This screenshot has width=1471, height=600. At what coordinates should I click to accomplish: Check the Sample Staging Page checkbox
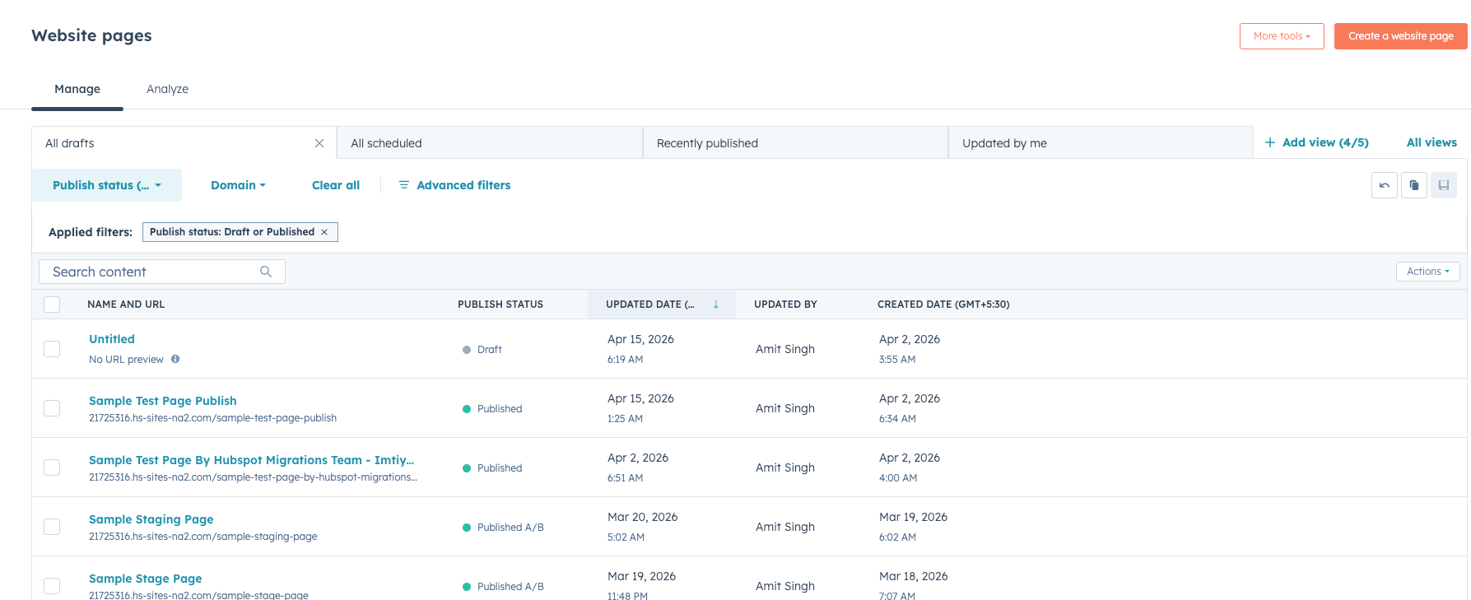52,527
